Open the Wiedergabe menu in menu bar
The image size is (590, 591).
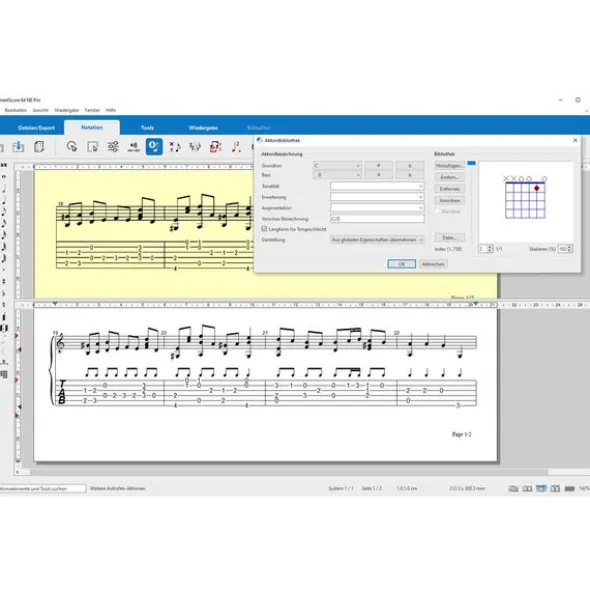click(66, 110)
